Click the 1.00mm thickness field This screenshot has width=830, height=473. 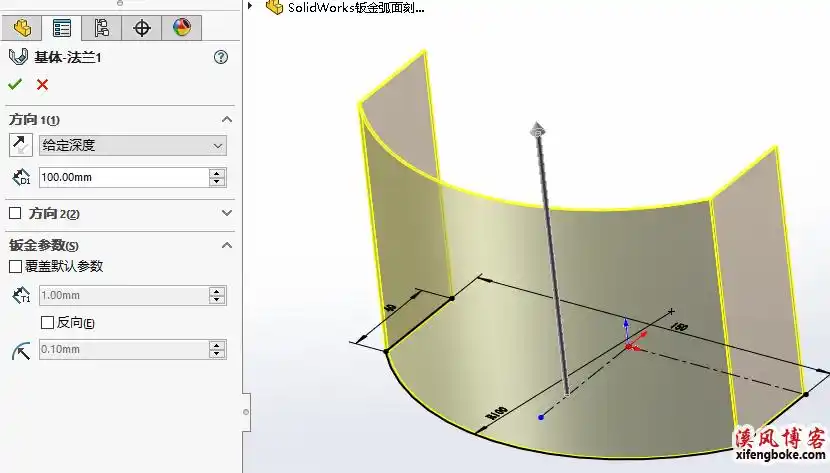(x=124, y=295)
